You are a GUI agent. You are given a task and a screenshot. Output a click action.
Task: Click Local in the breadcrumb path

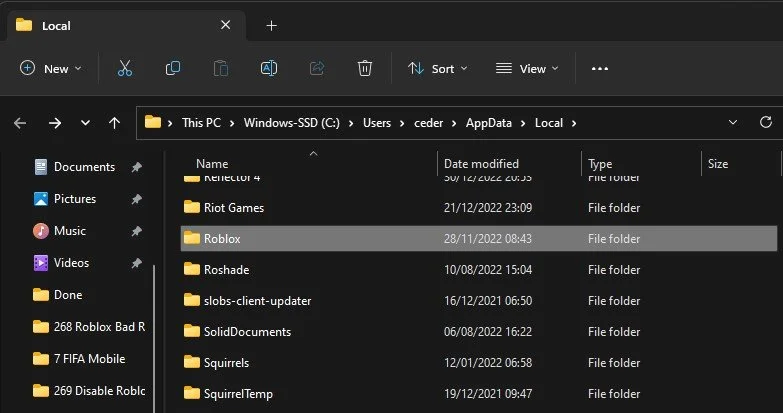549,123
